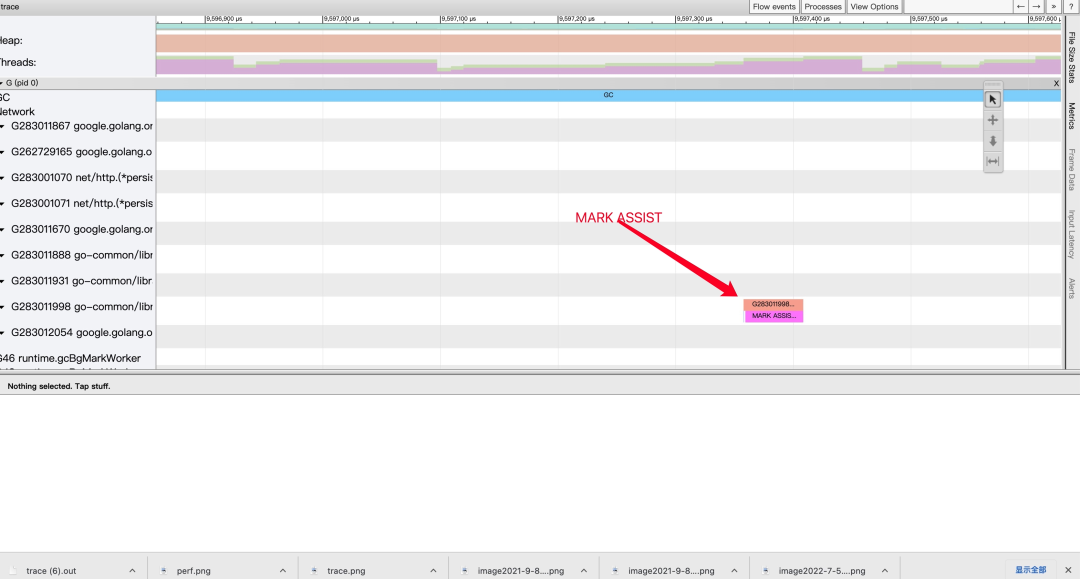Click the right arrow navigation button
Viewport: 1080px width, 579px height.
(x=1037, y=6)
